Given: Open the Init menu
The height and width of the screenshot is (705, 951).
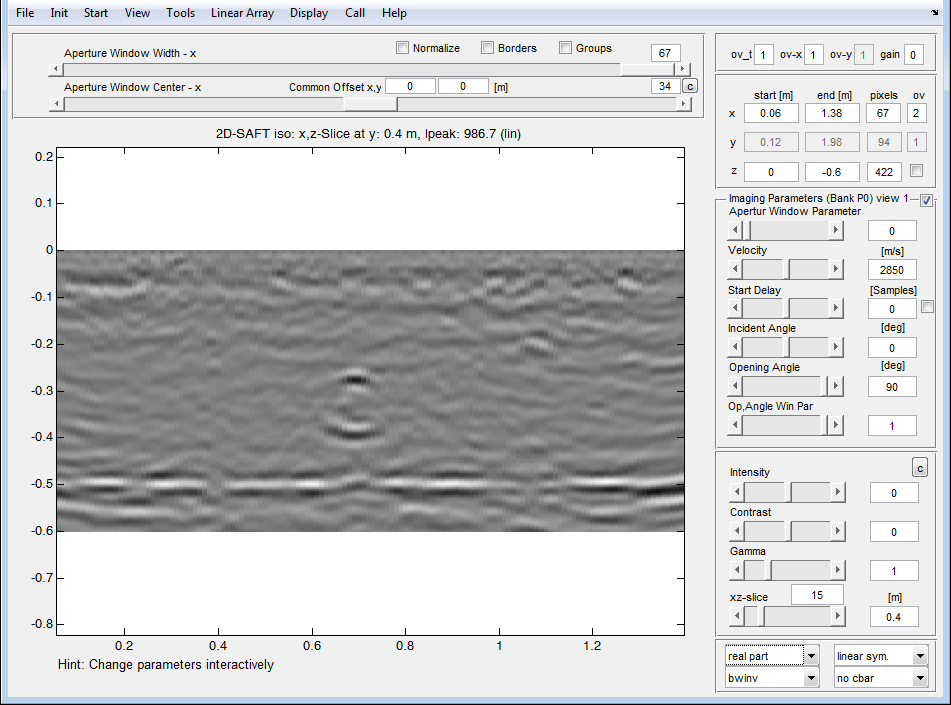Looking at the screenshot, I should (59, 13).
